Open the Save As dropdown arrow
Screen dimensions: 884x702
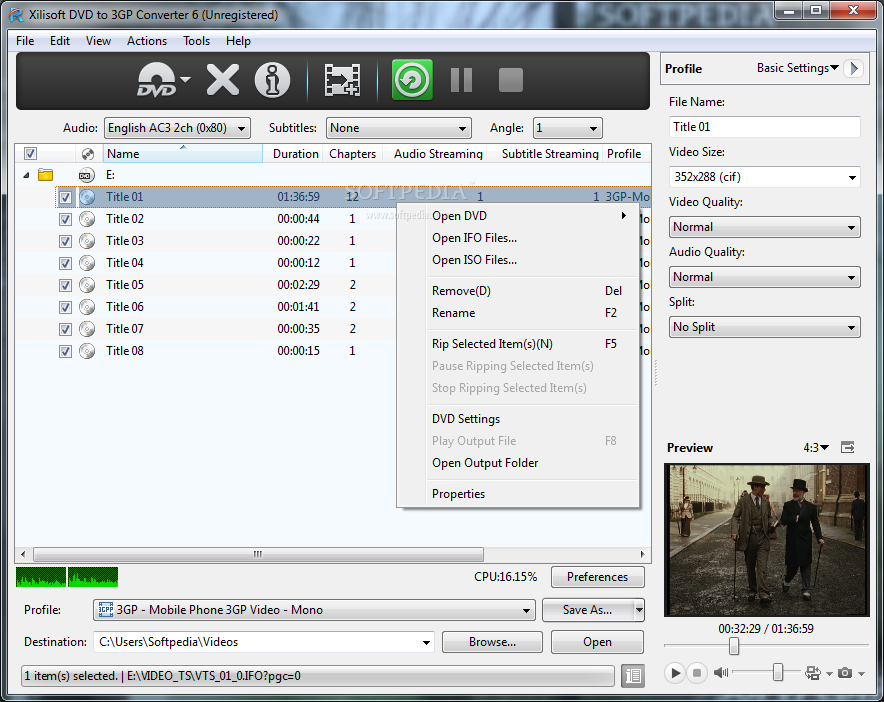coord(639,610)
